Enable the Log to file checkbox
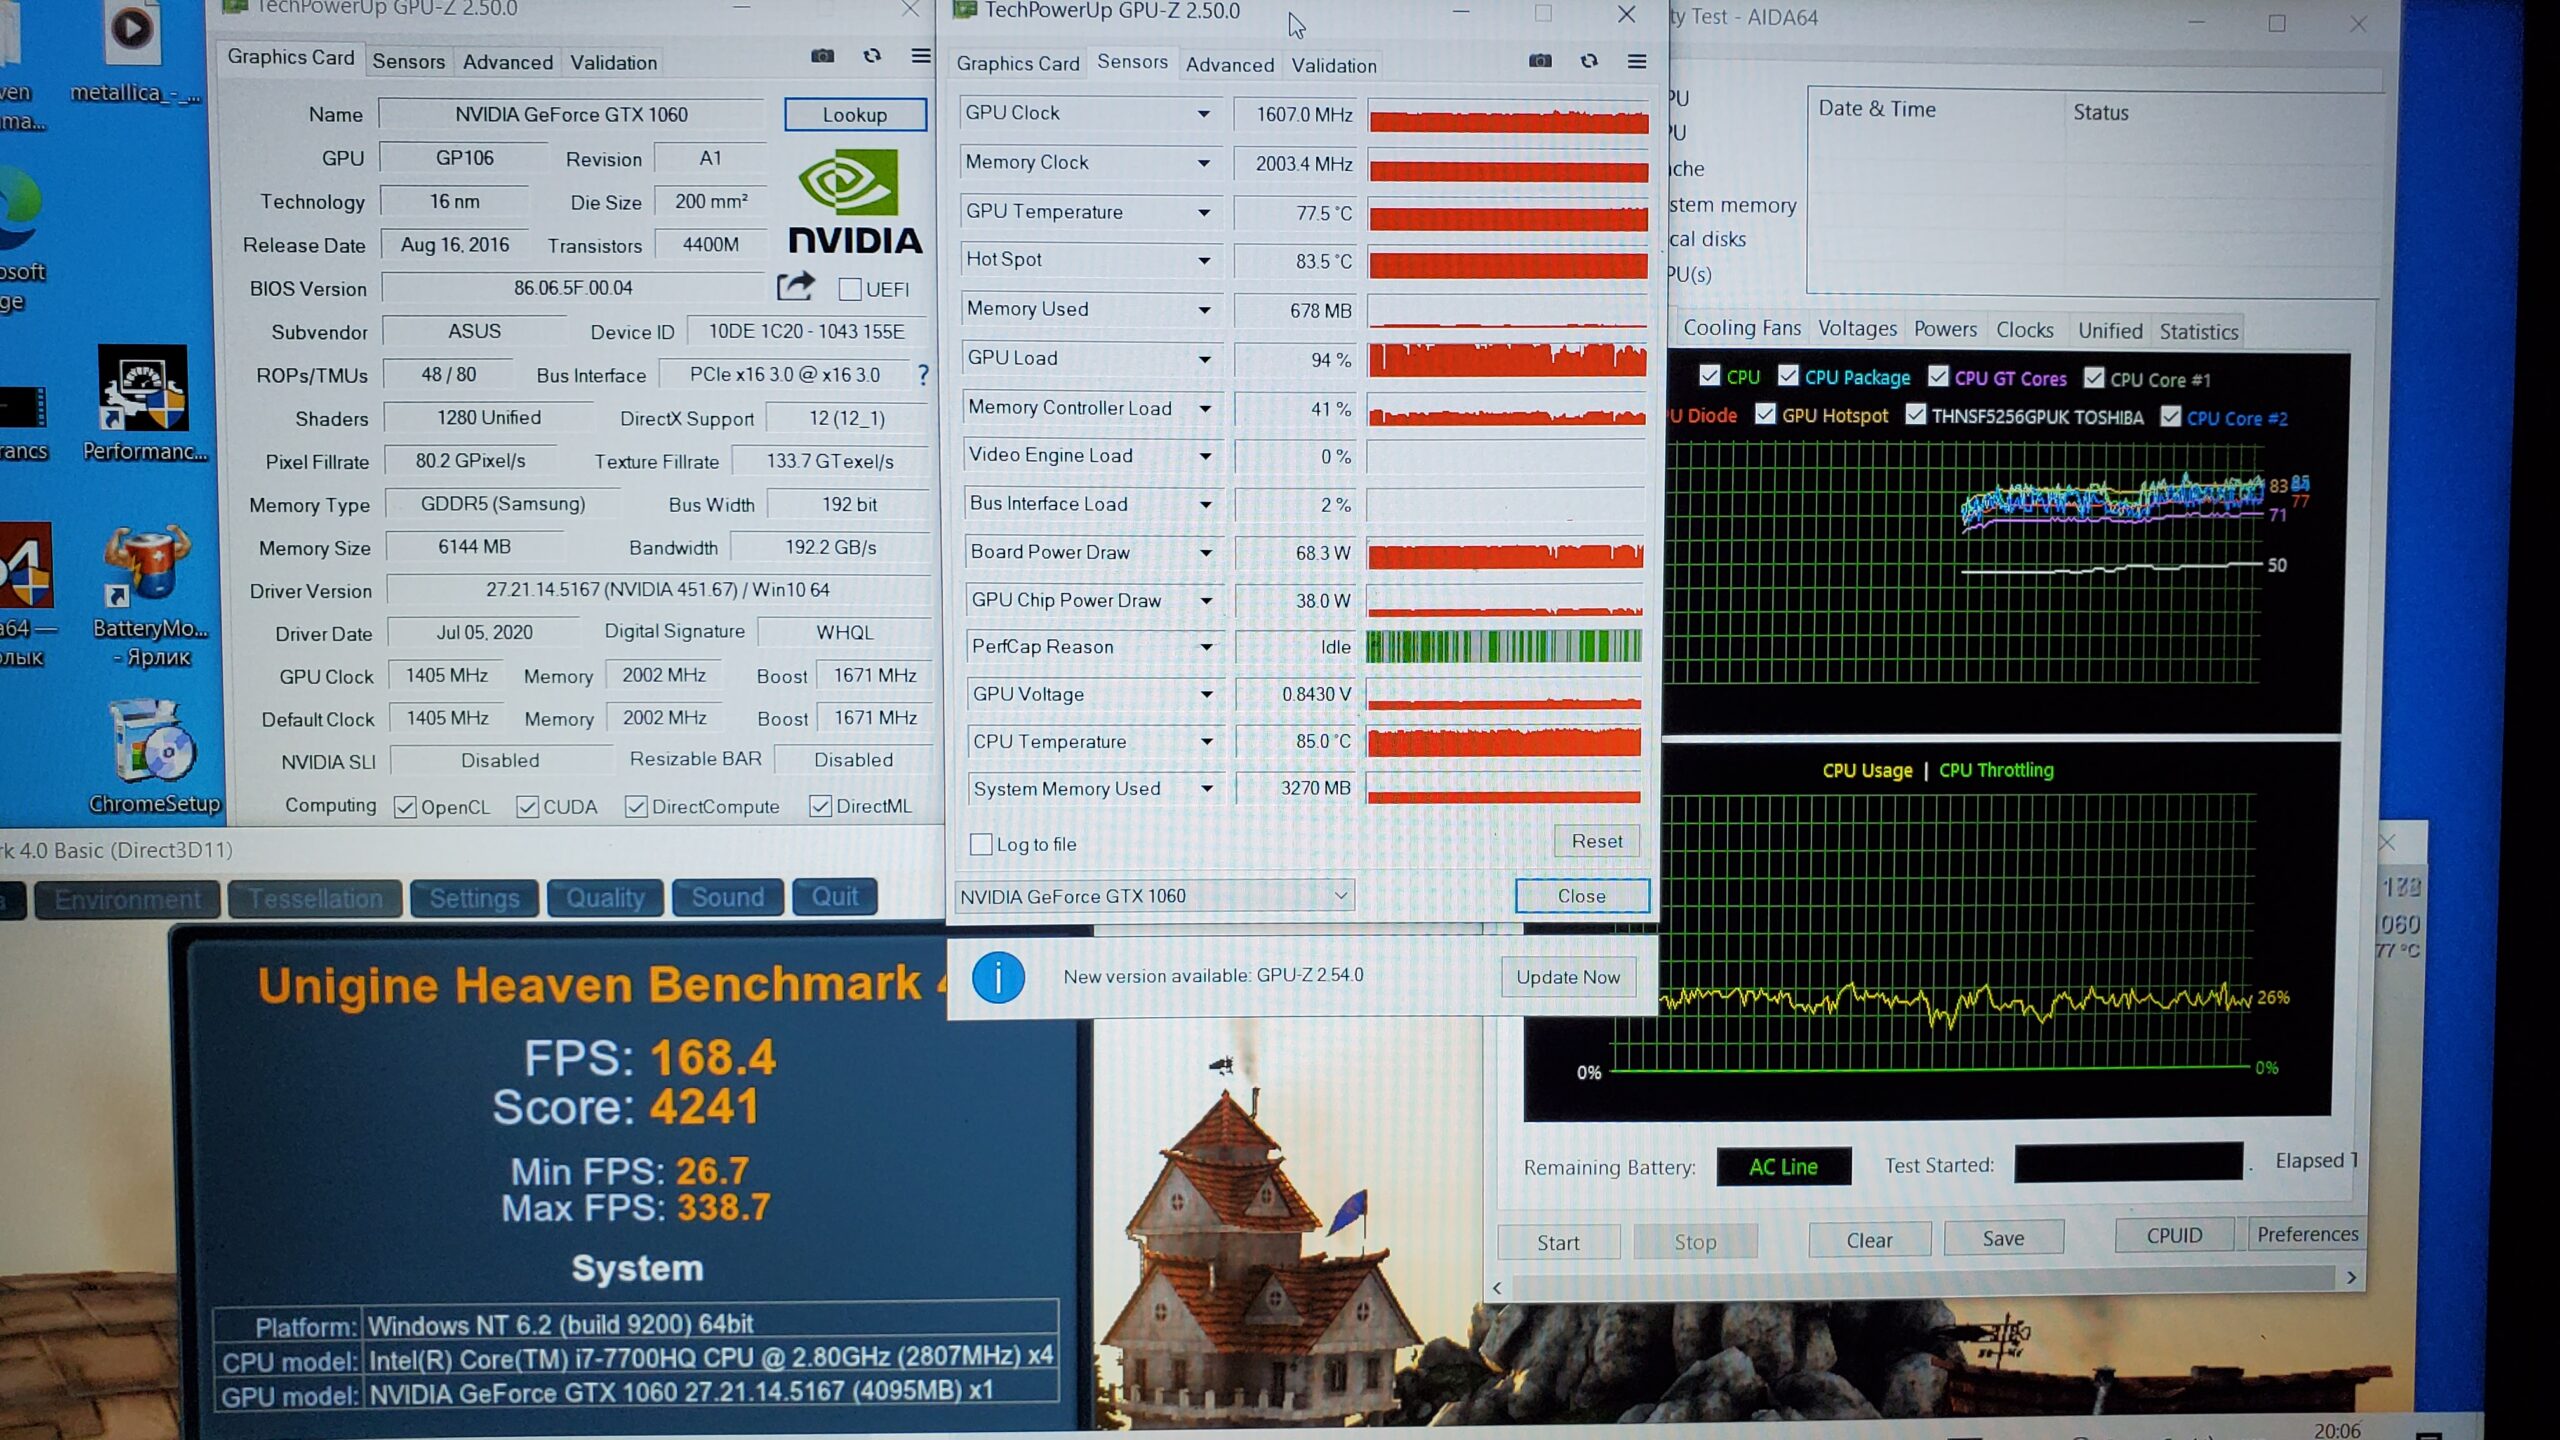The image size is (2560, 1440). pyautogui.click(x=981, y=844)
